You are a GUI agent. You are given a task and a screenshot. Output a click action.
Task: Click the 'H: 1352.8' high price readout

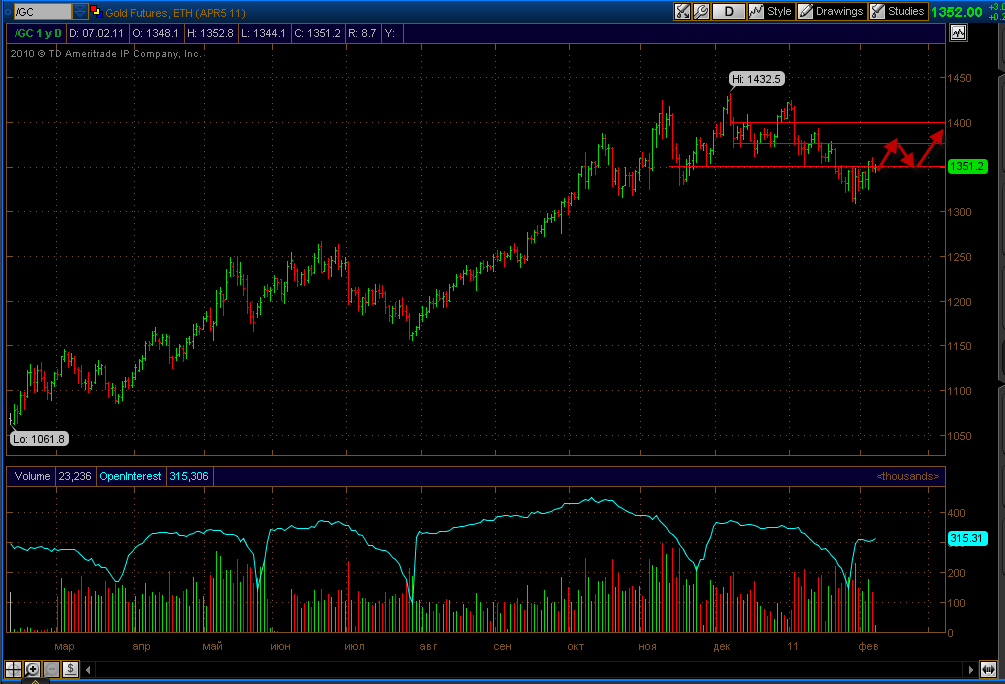(x=210, y=33)
